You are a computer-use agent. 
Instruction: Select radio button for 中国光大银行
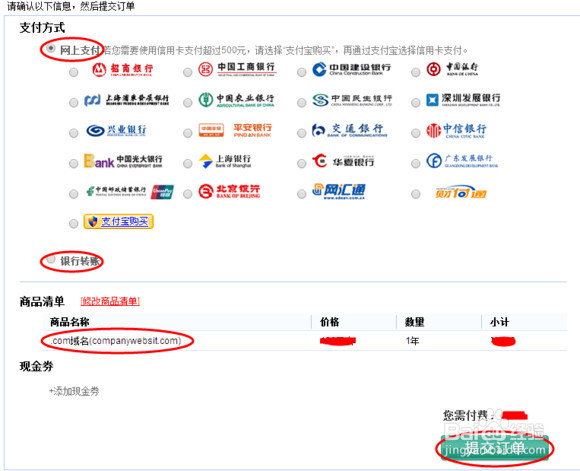[74, 163]
